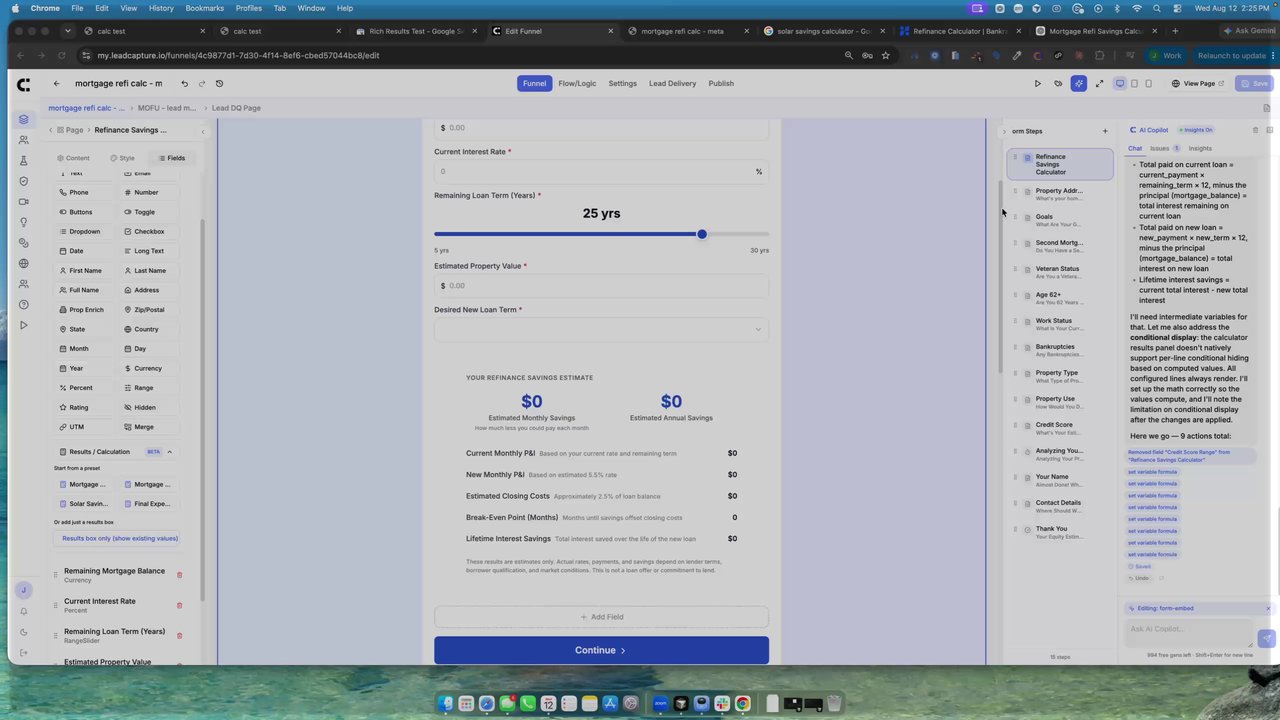The width and height of the screenshot is (1280, 720).
Task: Click the Add Field button
Action: (601, 617)
